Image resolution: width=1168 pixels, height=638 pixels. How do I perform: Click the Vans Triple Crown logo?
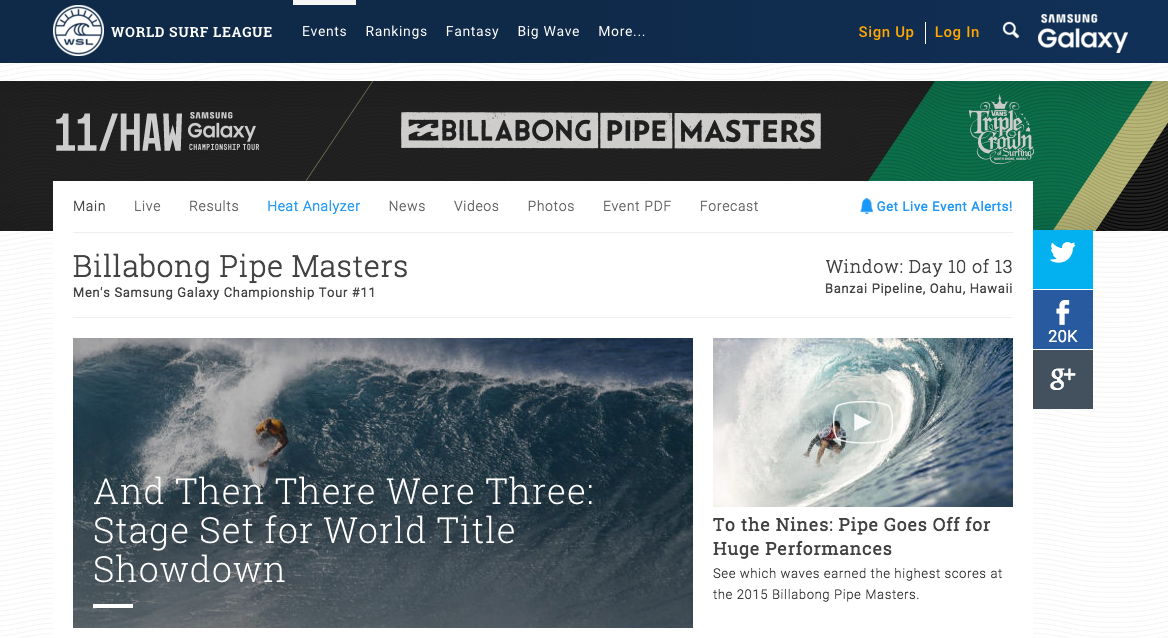1000,130
